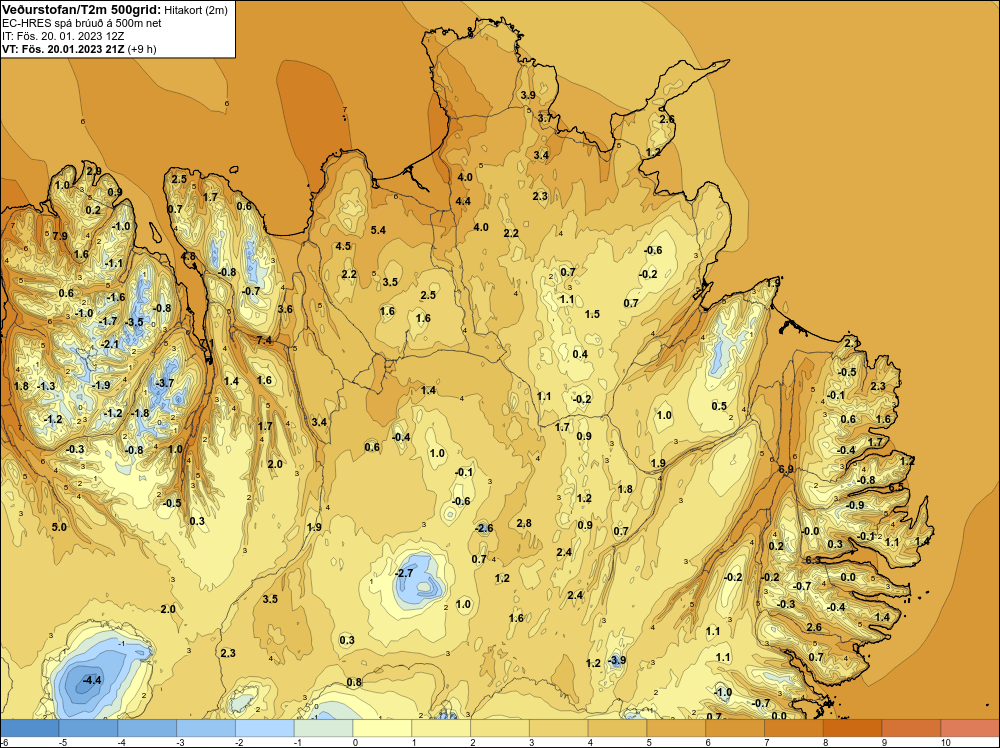Click legend color band between 4 and 5
The width and height of the screenshot is (1000, 748).
pyautogui.click(x=617, y=728)
